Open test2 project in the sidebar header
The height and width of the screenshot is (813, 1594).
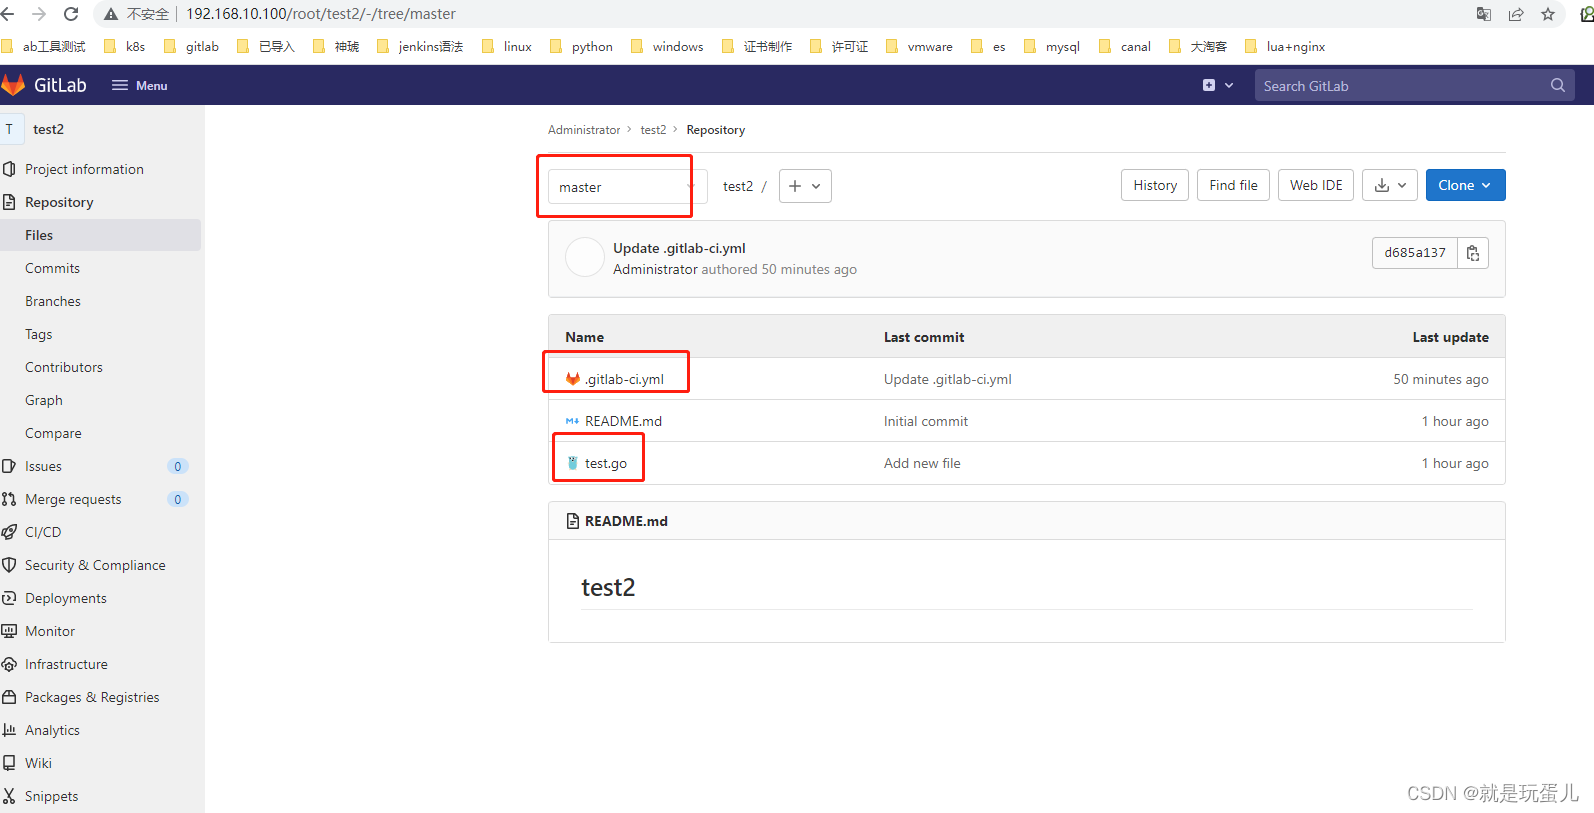(48, 129)
